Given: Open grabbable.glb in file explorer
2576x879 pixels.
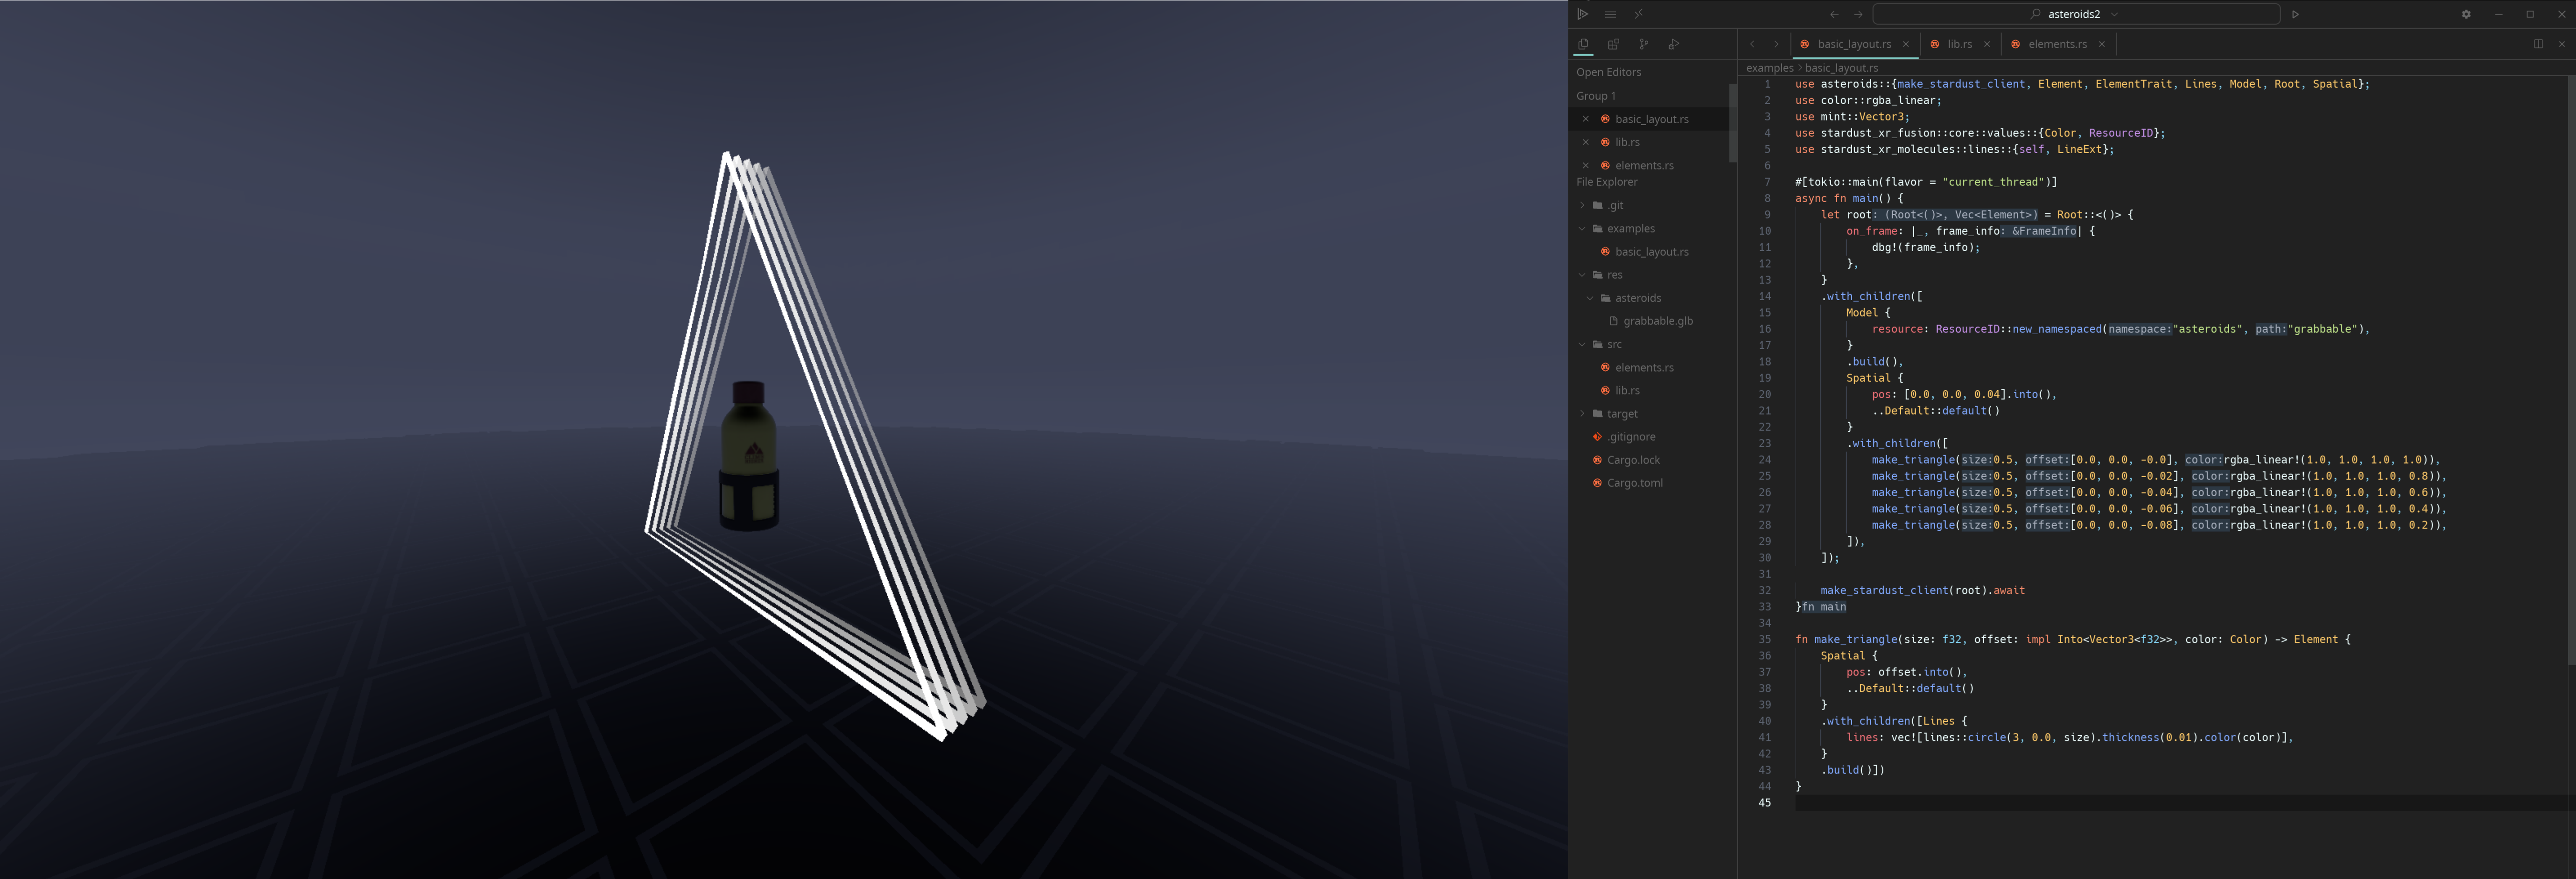Looking at the screenshot, I should pyautogui.click(x=1657, y=321).
